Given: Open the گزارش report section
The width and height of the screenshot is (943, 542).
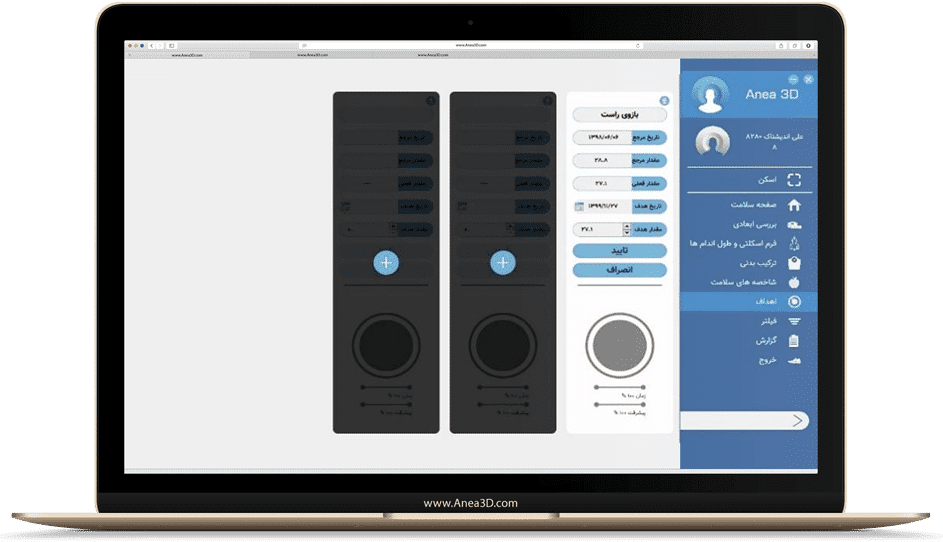Looking at the screenshot, I should coord(749,340).
